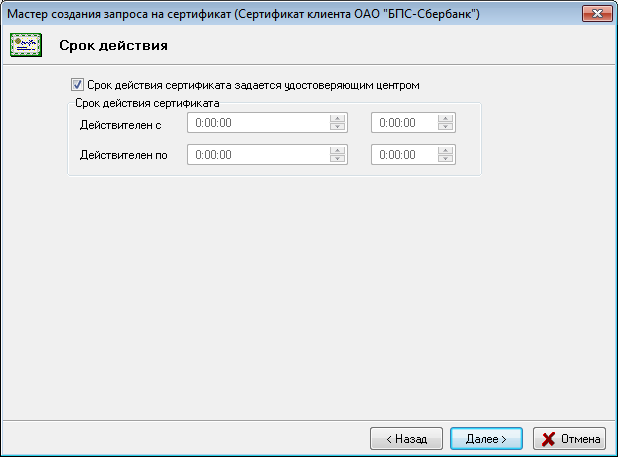Increase the 'Действителен по' time with up arrow

pos(447,151)
